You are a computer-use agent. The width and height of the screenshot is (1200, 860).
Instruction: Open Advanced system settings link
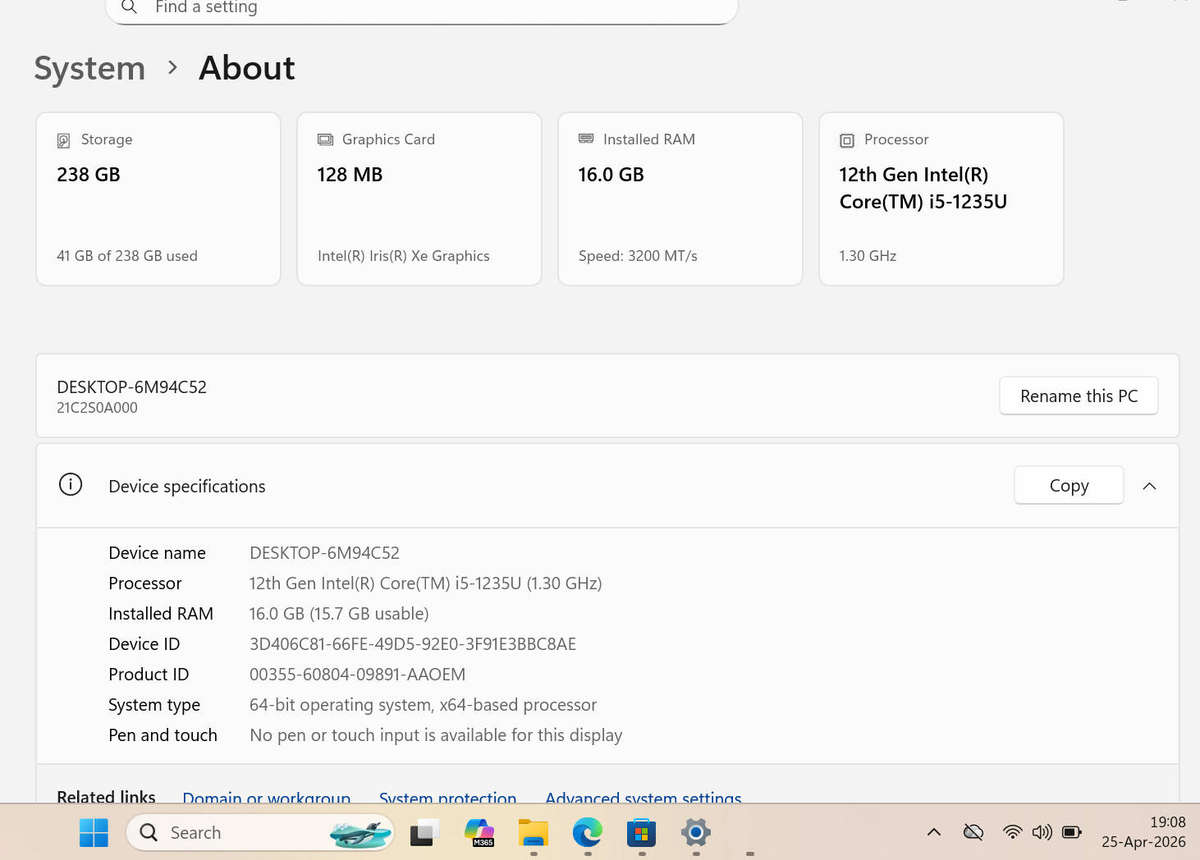643,797
